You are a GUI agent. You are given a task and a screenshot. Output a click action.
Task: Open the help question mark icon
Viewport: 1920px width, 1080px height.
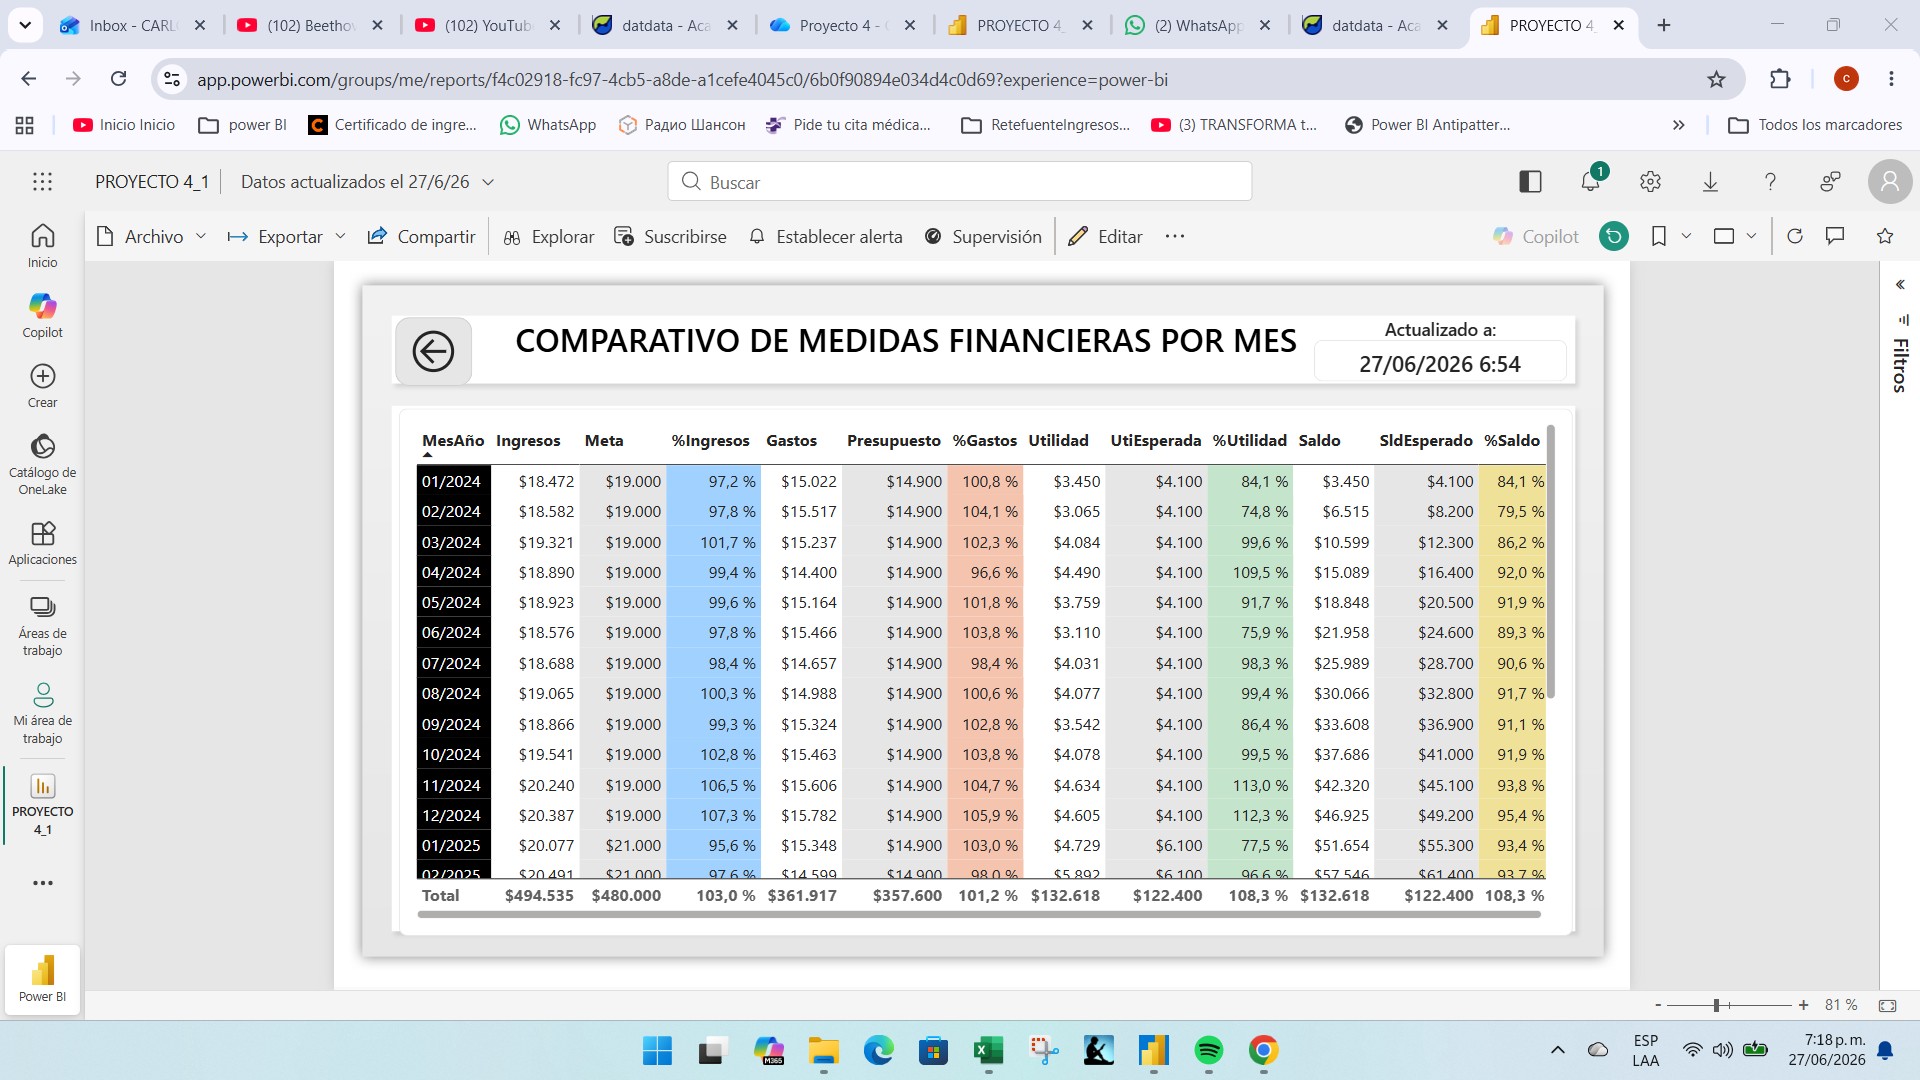click(x=1770, y=181)
